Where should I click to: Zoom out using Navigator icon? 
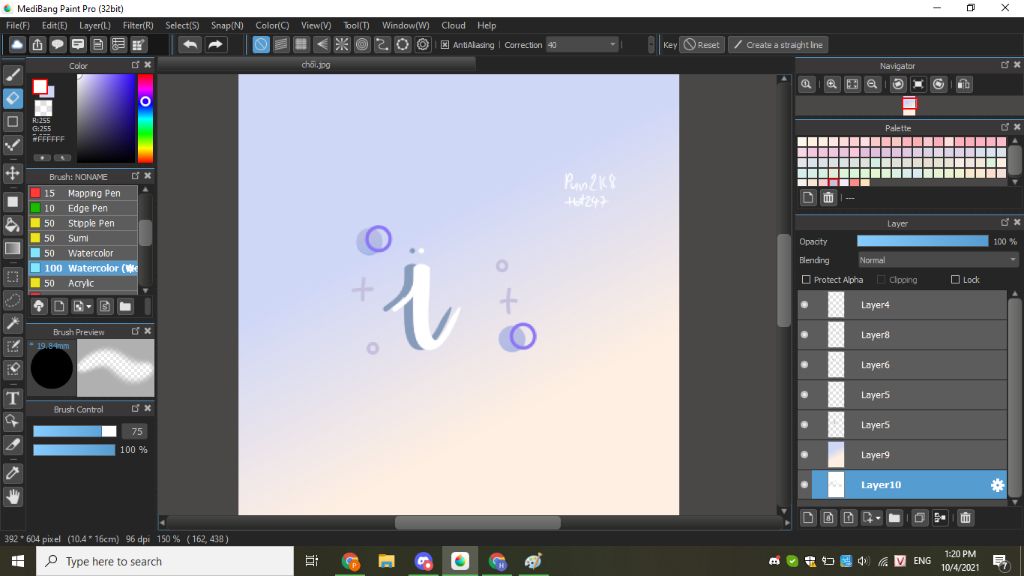(872, 84)
